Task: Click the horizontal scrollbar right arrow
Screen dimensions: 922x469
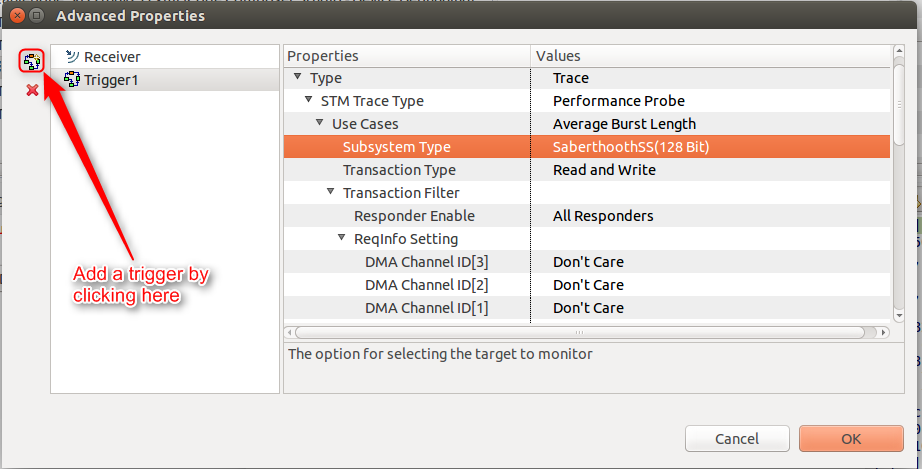Action: 883,333
